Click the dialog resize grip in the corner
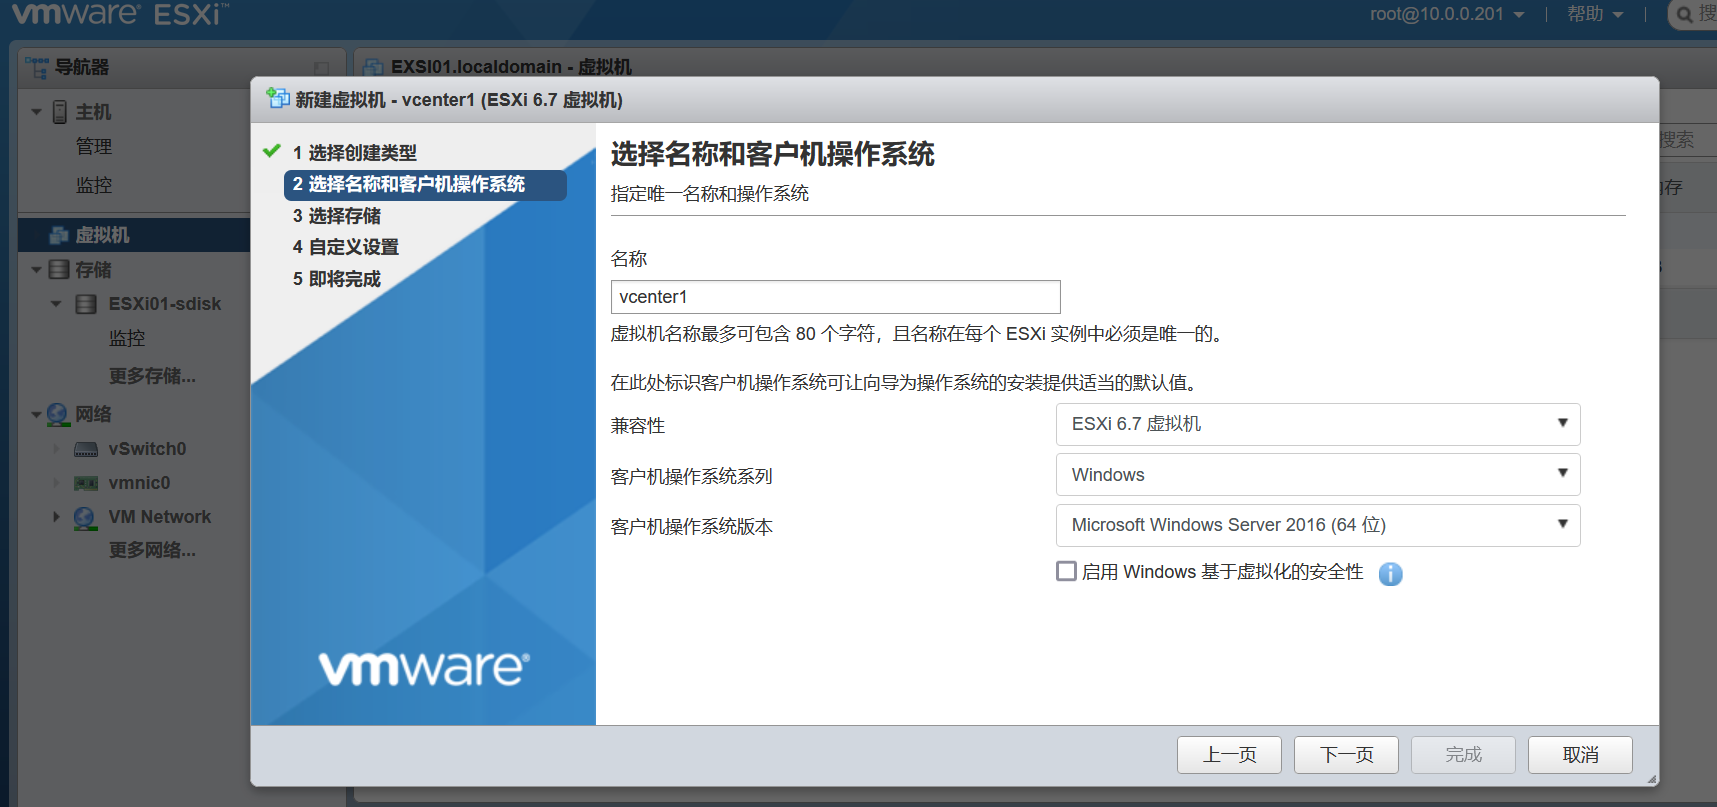Screen dimensions: 1717x807 point(1651,778)
